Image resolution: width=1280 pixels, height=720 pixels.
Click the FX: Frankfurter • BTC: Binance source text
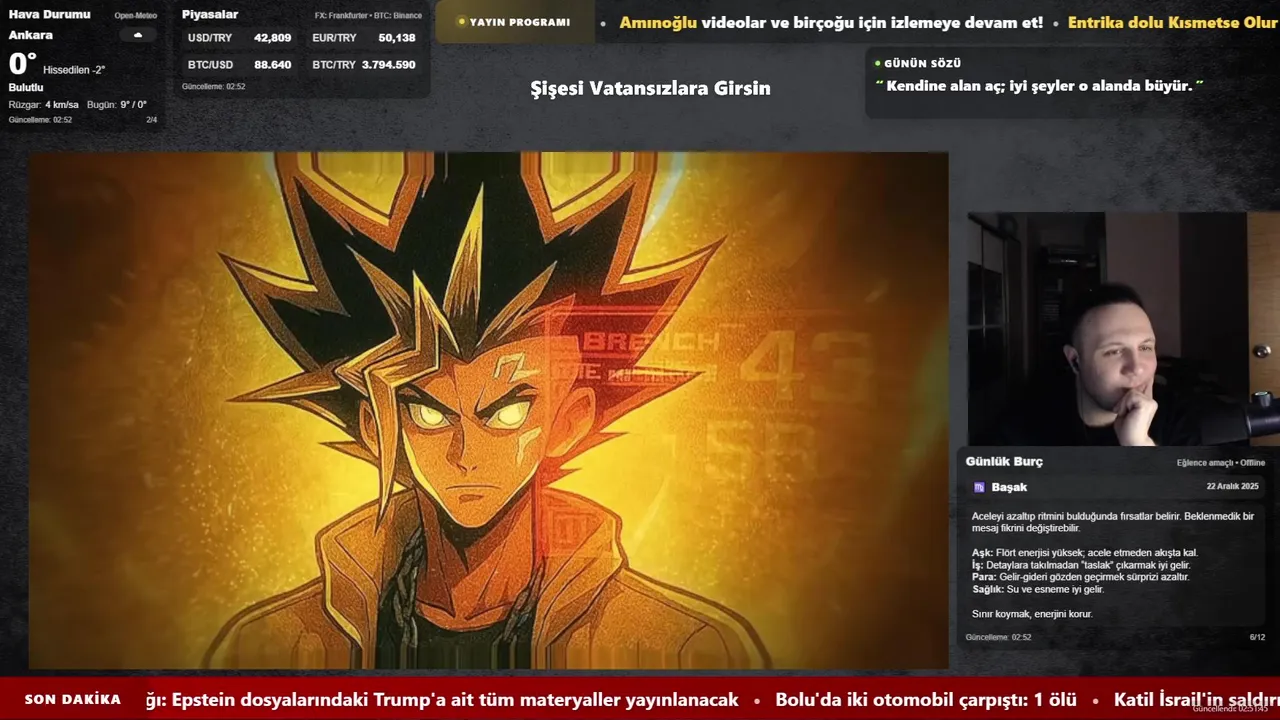pyautogui.click(x=368, y=15)
